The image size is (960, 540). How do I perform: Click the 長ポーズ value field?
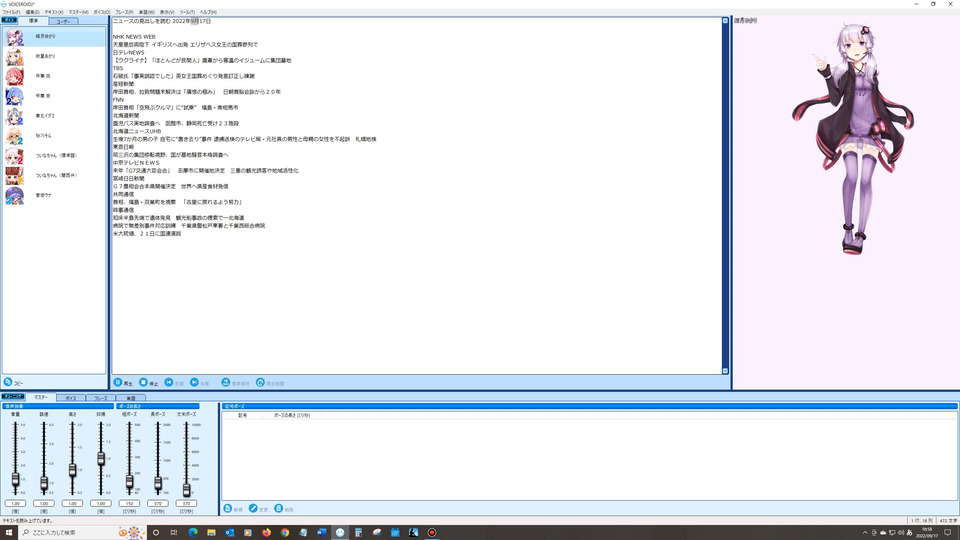pos(158,503)
